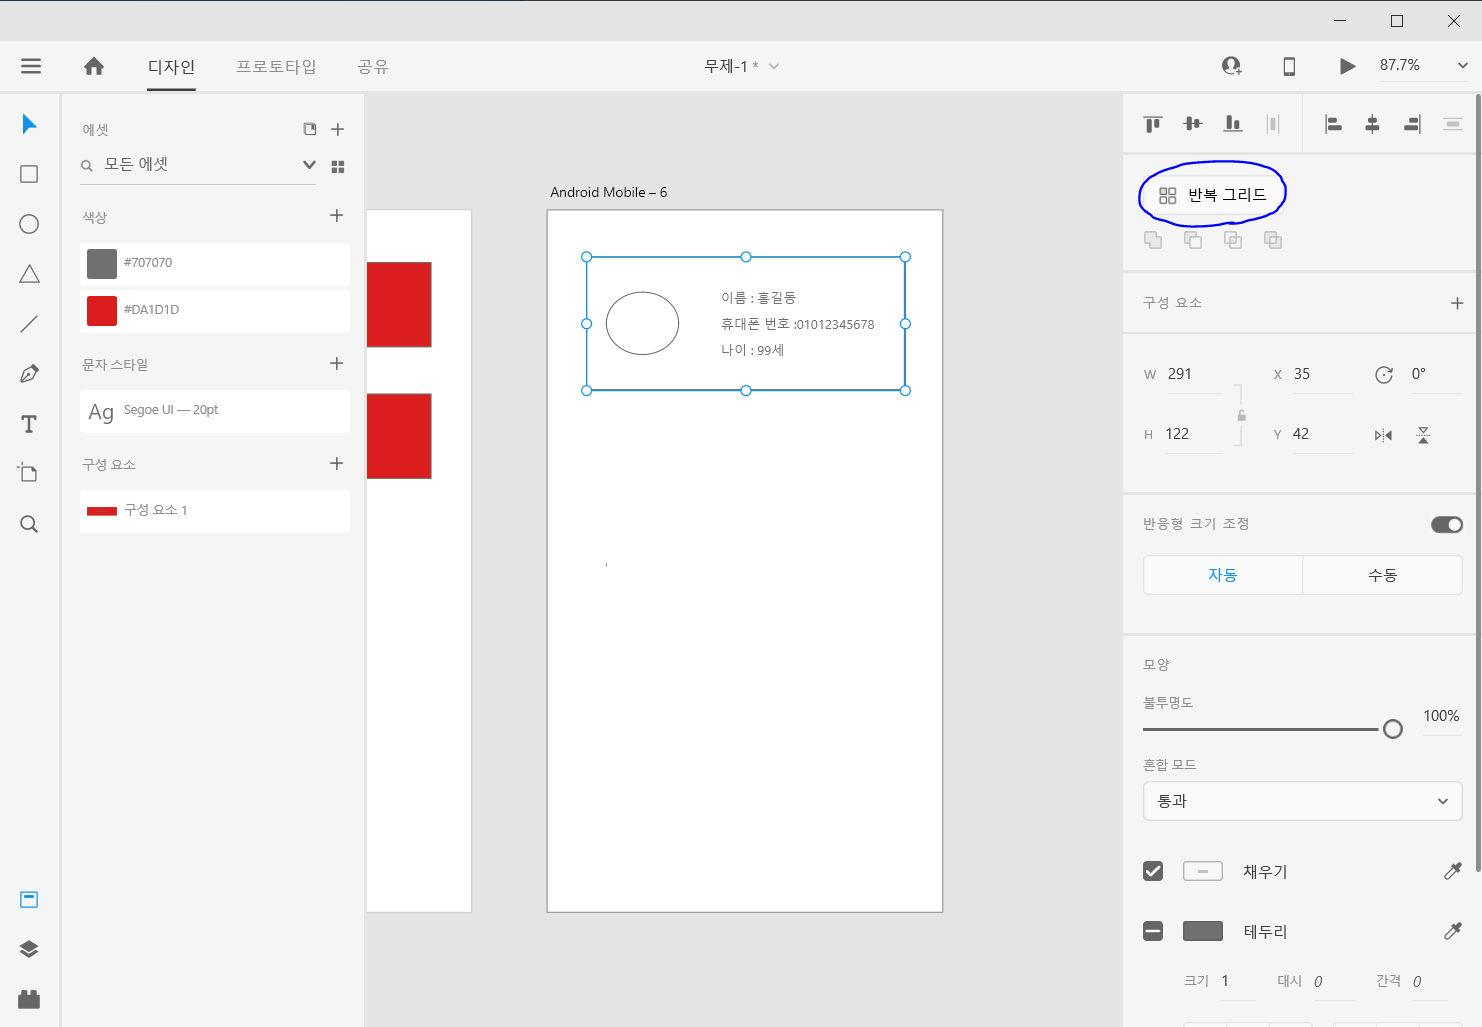Open the 혼합 모드 통과 dropdown
Viewport: 1482px width, 1027px height.
coord(1303,801)
